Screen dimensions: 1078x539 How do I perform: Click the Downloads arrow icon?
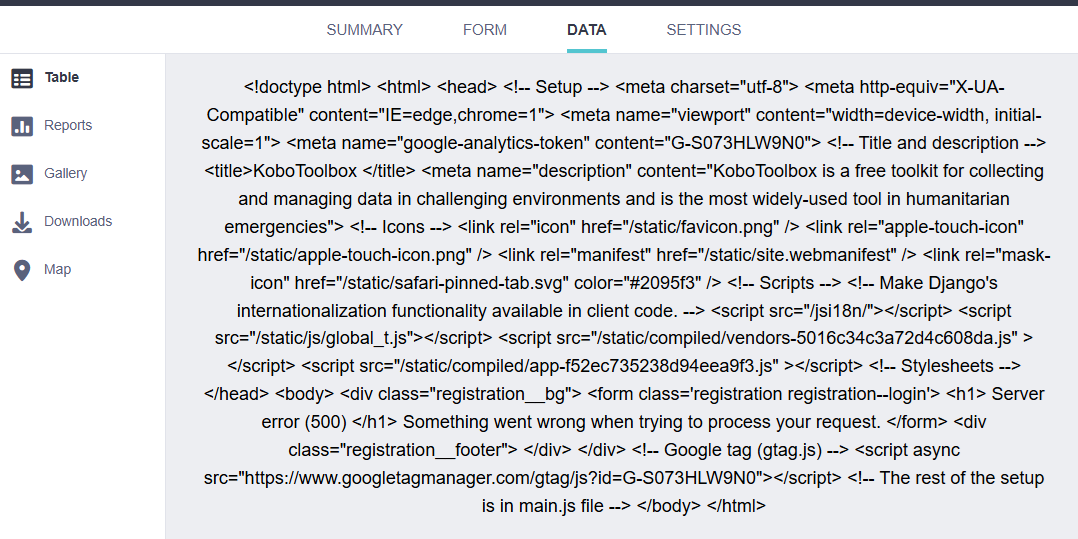coord(22,223)
